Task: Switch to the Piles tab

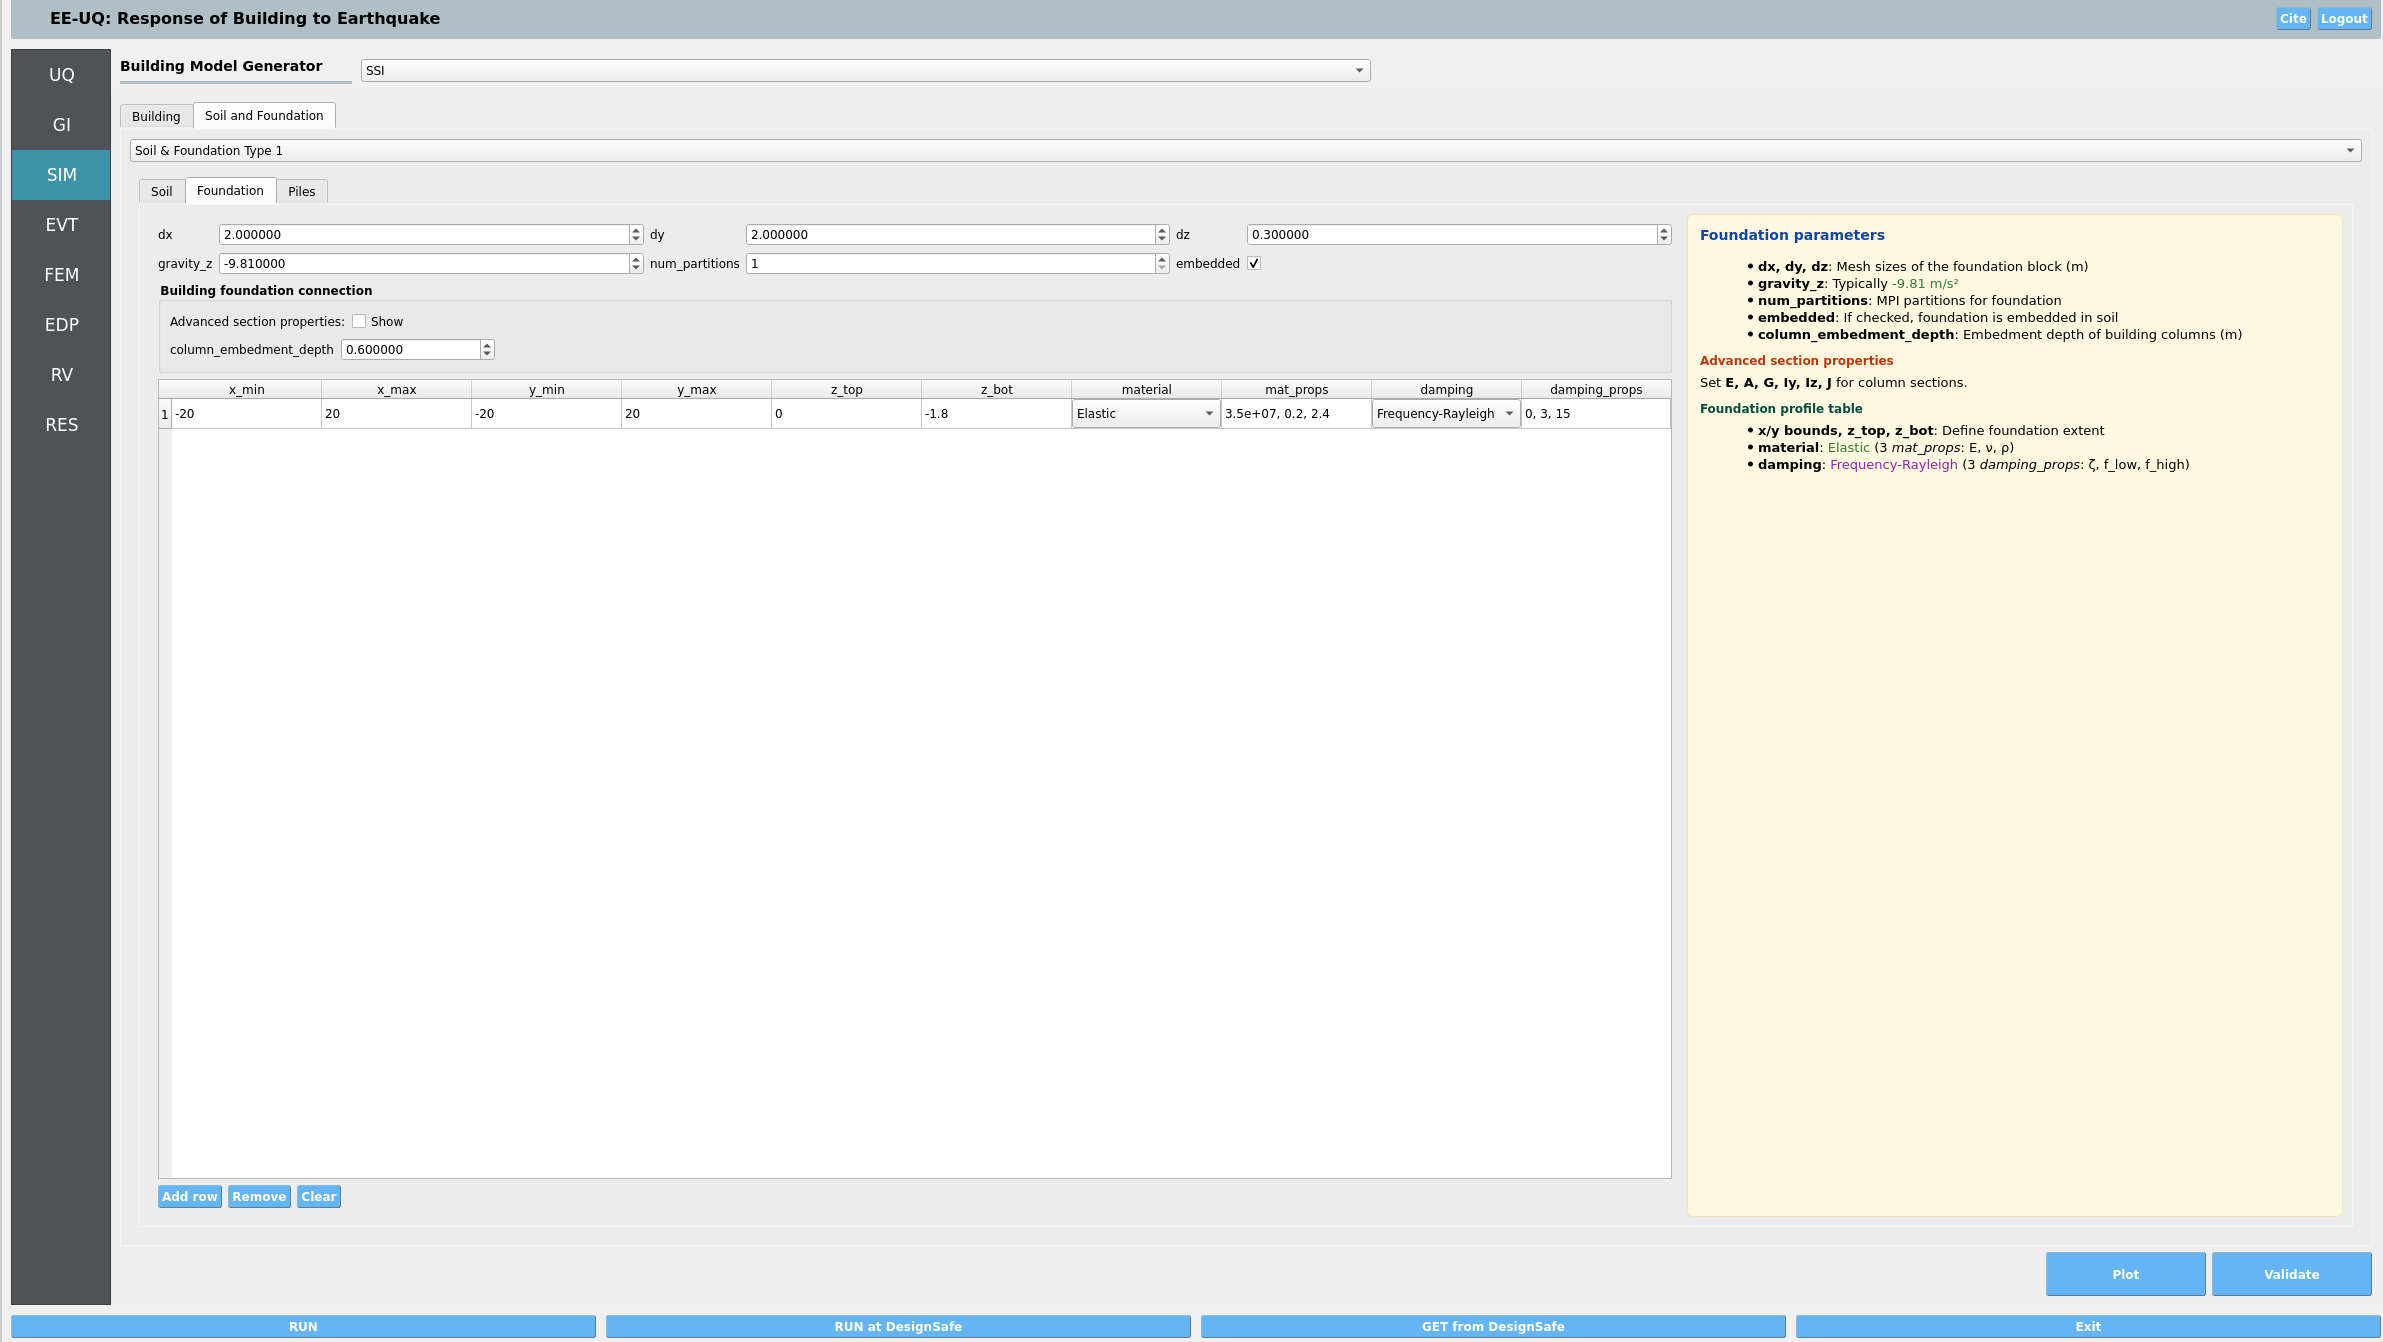Action: click(x=301, y=192)
